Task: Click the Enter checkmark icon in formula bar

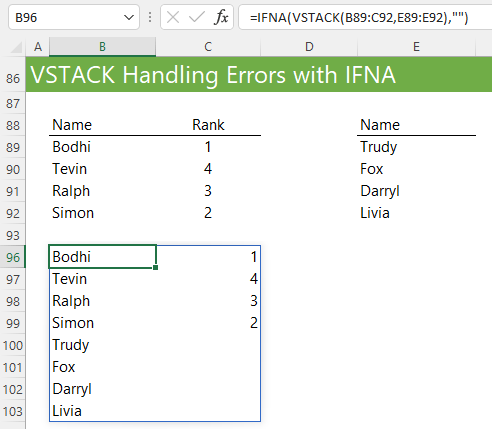Action: coord(197,17)
